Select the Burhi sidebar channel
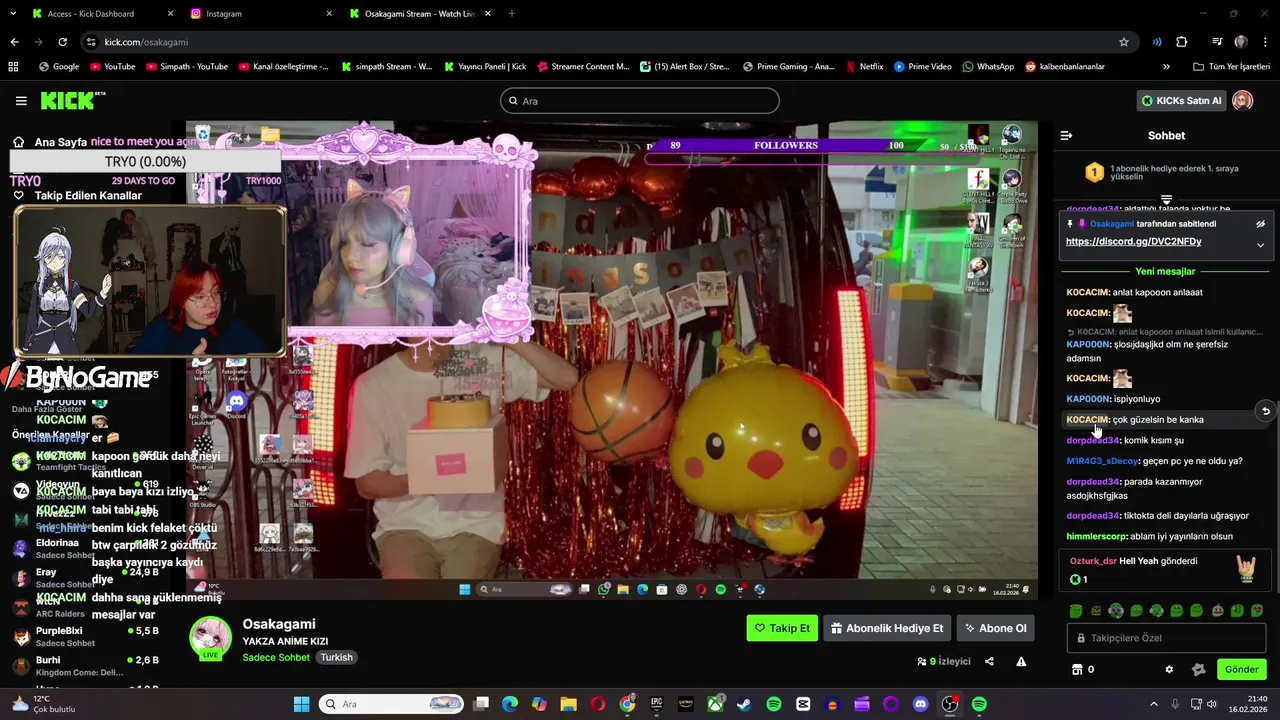This screenshot has height=720, width=1280. pyautogui.click(x=85, y=666)
